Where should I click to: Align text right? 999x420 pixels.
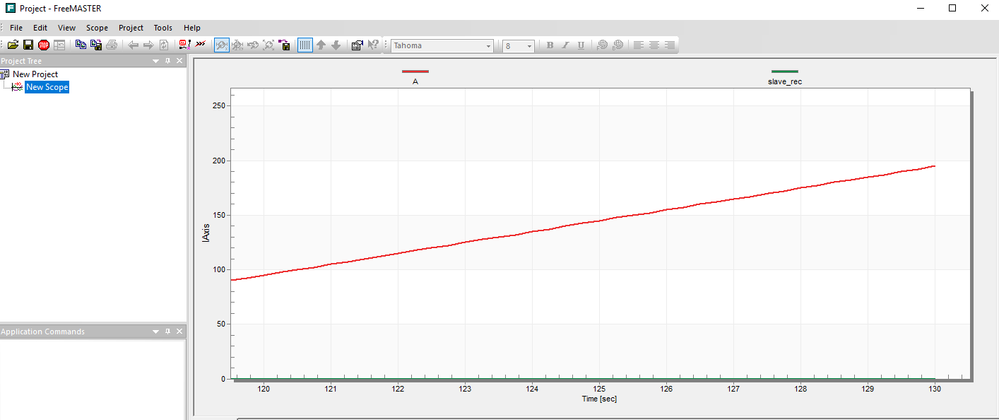click(x=669, y=45)
